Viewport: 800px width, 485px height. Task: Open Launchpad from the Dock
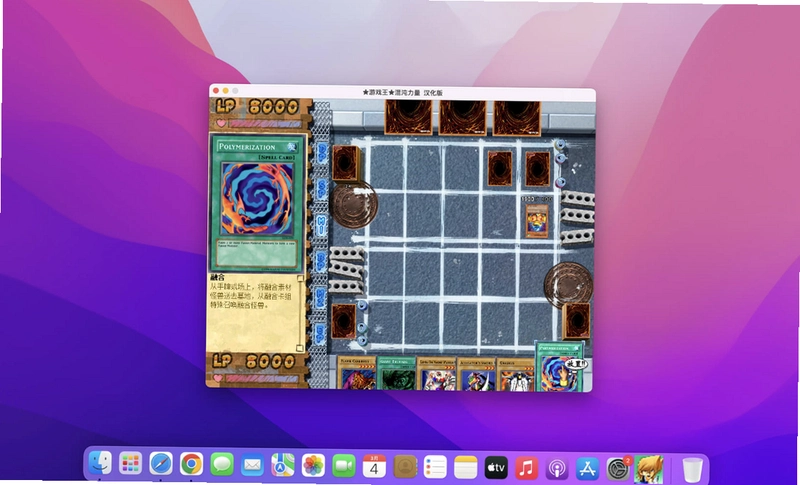[131, 464]
